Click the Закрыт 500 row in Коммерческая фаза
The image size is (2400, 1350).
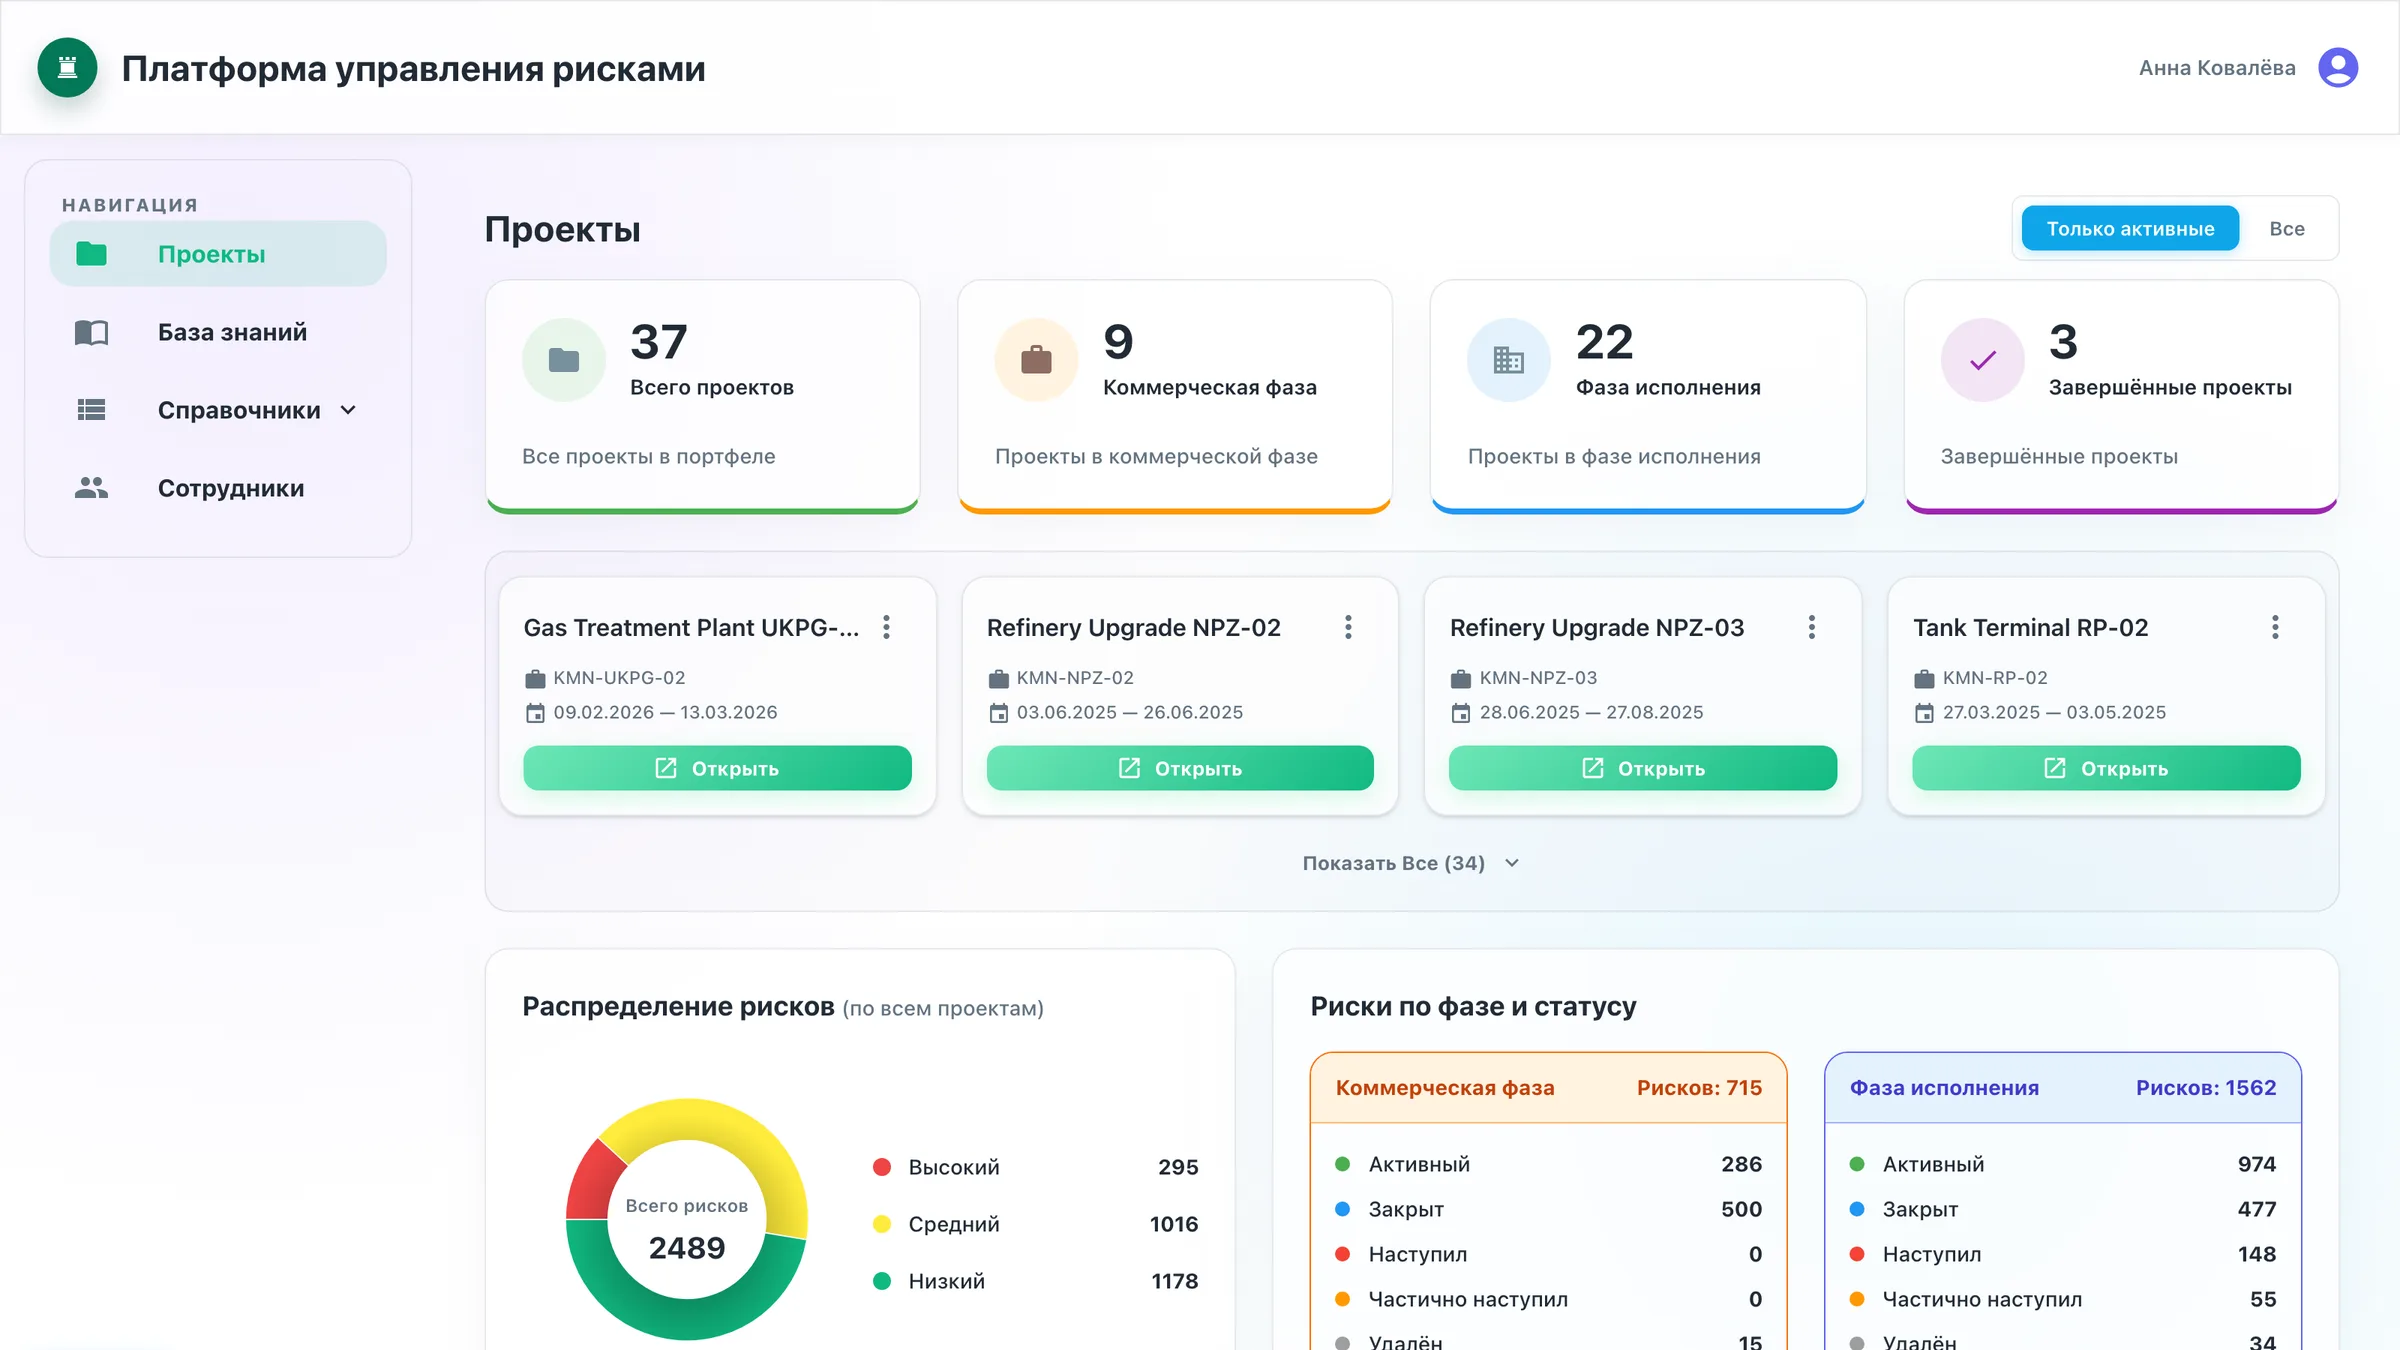click(1548, 1209)
